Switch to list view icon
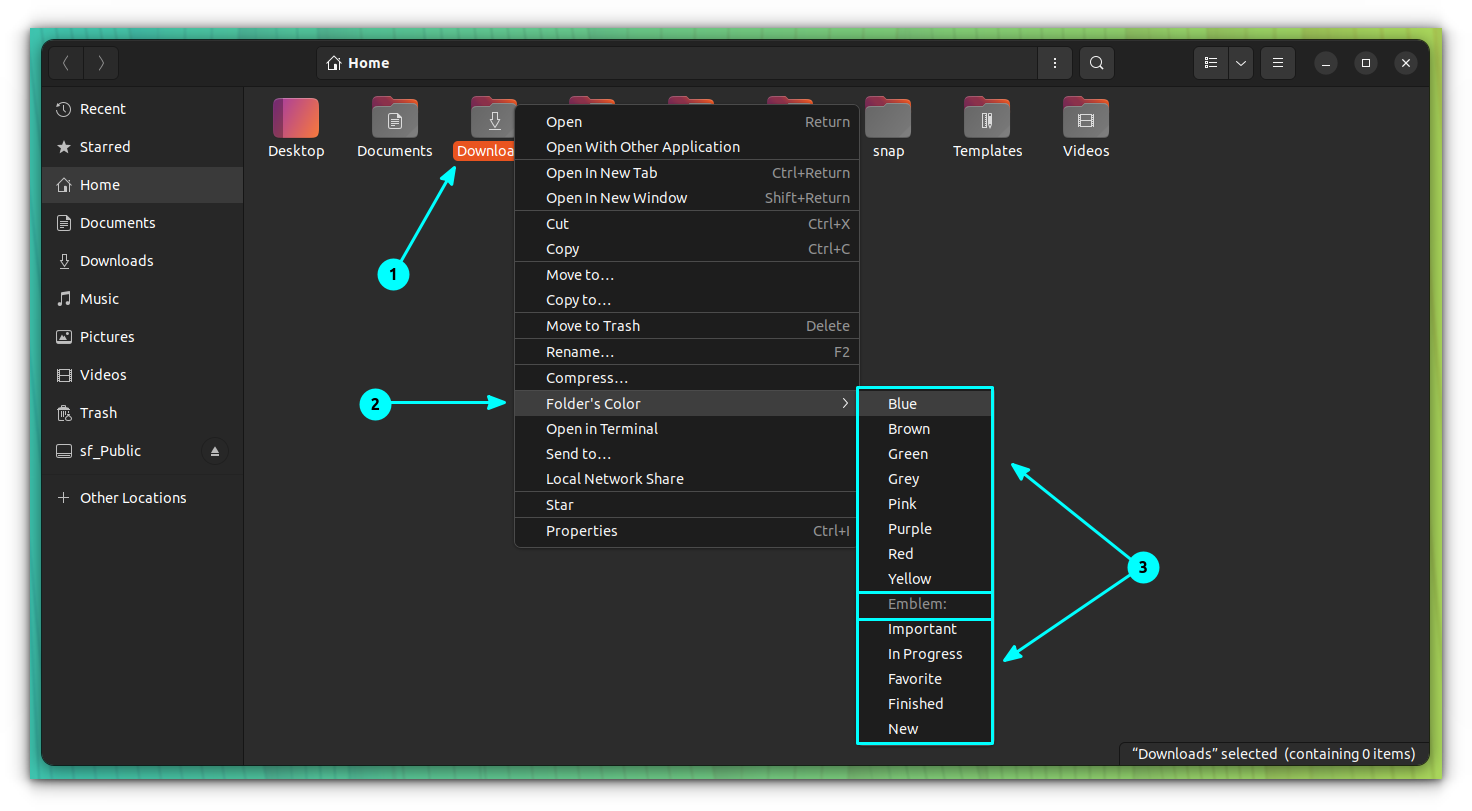The width and height of the screenshot is (1472, 811). click(1211, 63)
